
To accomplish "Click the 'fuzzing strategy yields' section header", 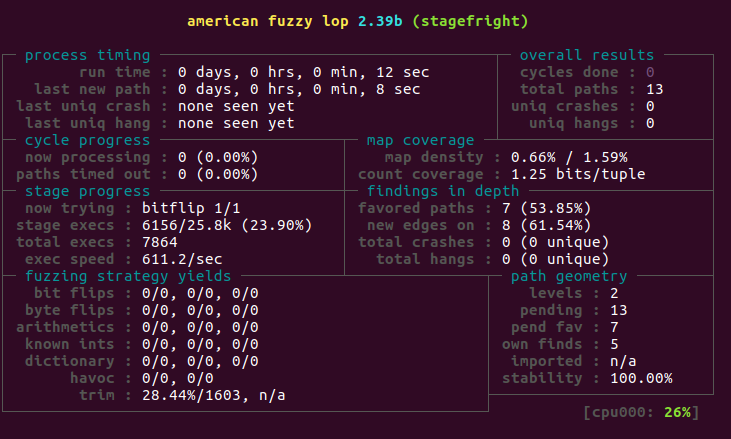I will tap(128, 276).
